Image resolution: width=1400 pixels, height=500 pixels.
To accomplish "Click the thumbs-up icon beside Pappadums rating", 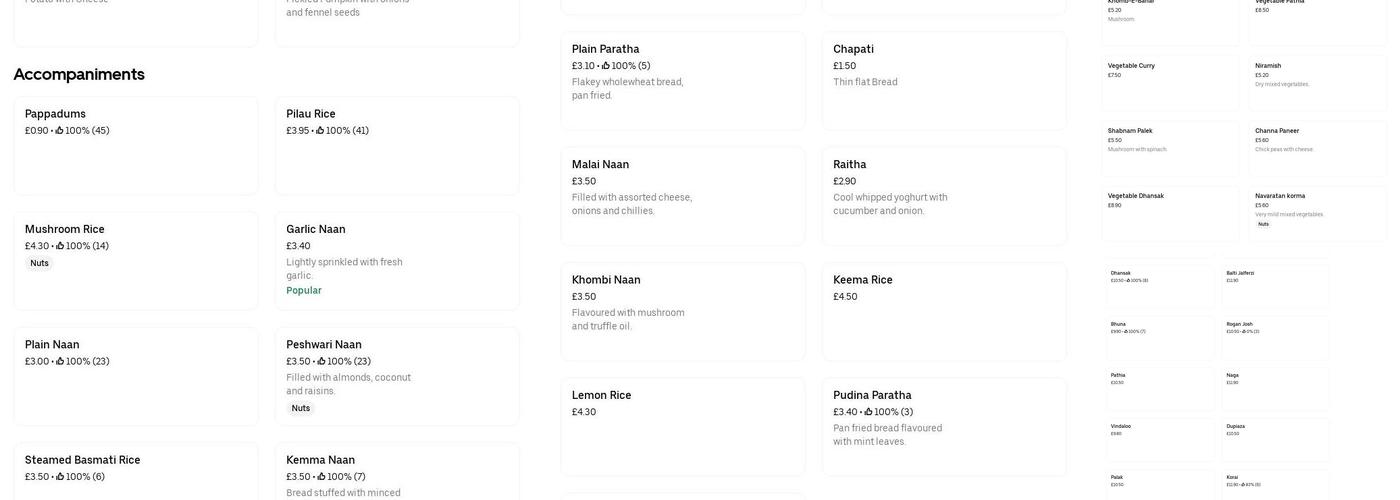I will tap(60, 131).
